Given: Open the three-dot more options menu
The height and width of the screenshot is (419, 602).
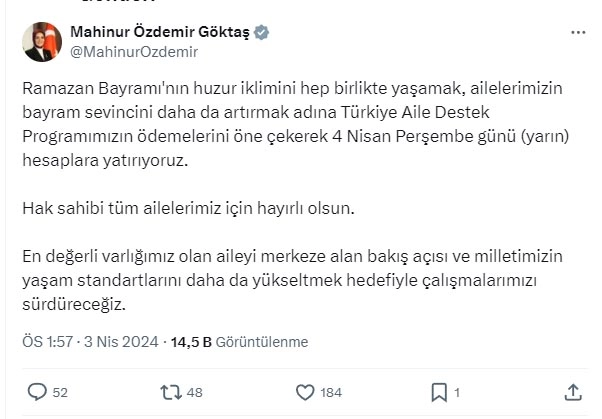Looking at the screenshot, I should coord(578,33).
